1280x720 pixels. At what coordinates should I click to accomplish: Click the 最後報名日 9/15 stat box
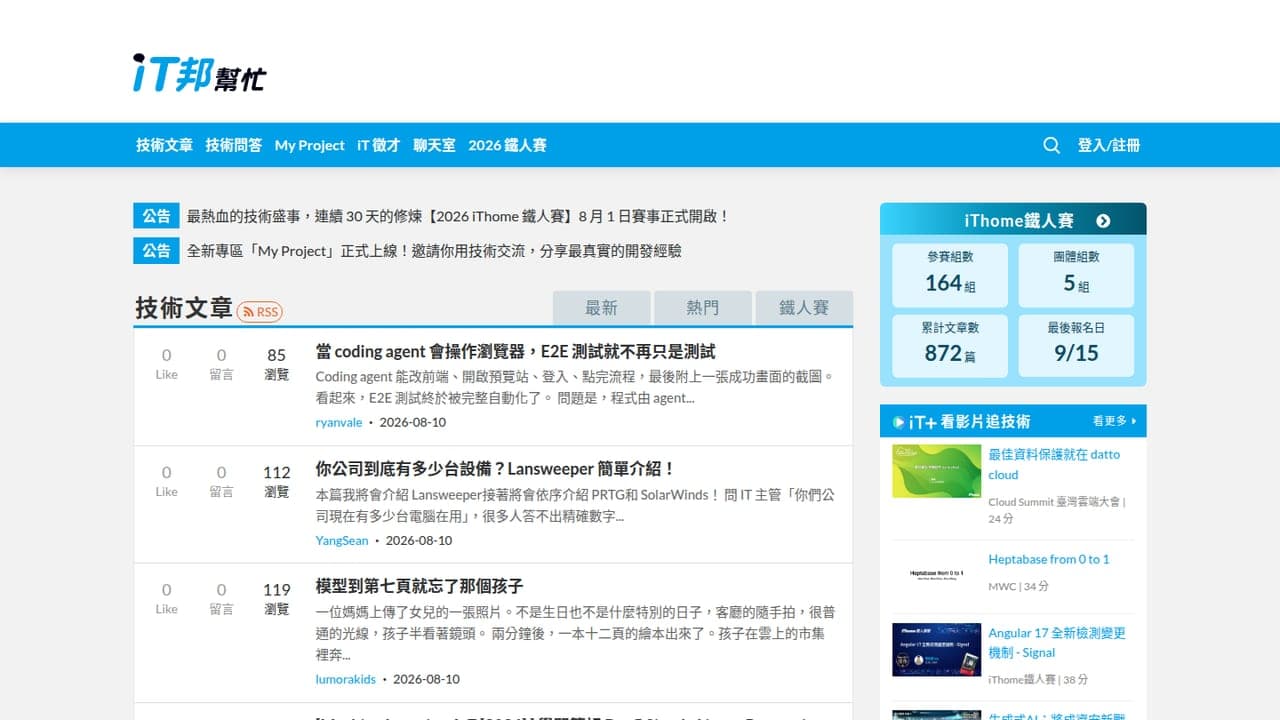pyautogui.click(x=1076, y=346)
